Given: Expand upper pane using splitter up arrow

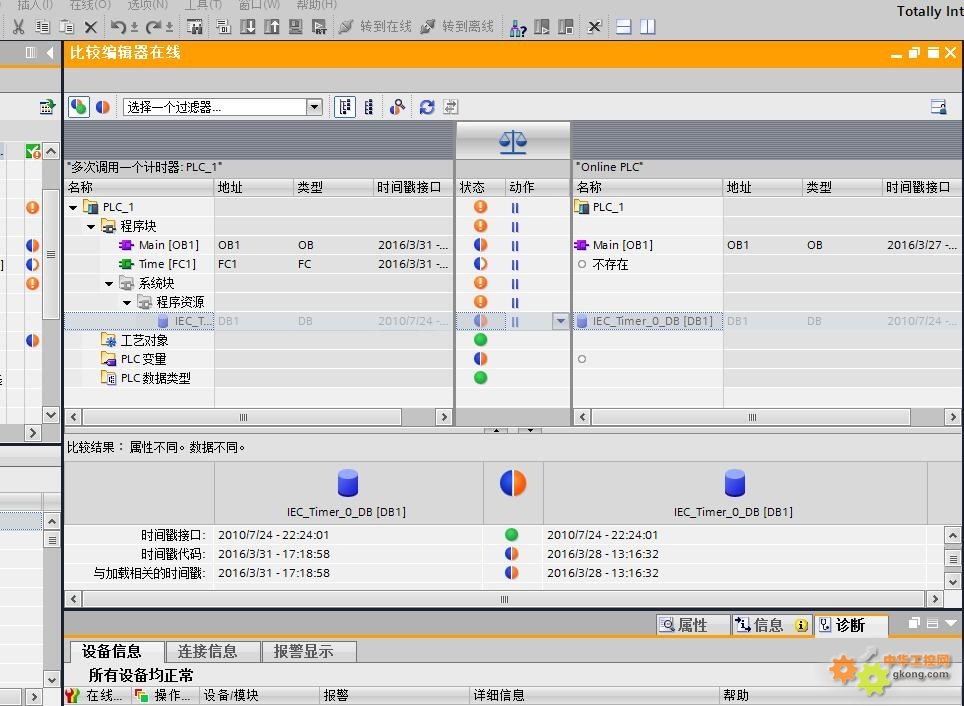Looking at the screenshot, I should point(496,430).
